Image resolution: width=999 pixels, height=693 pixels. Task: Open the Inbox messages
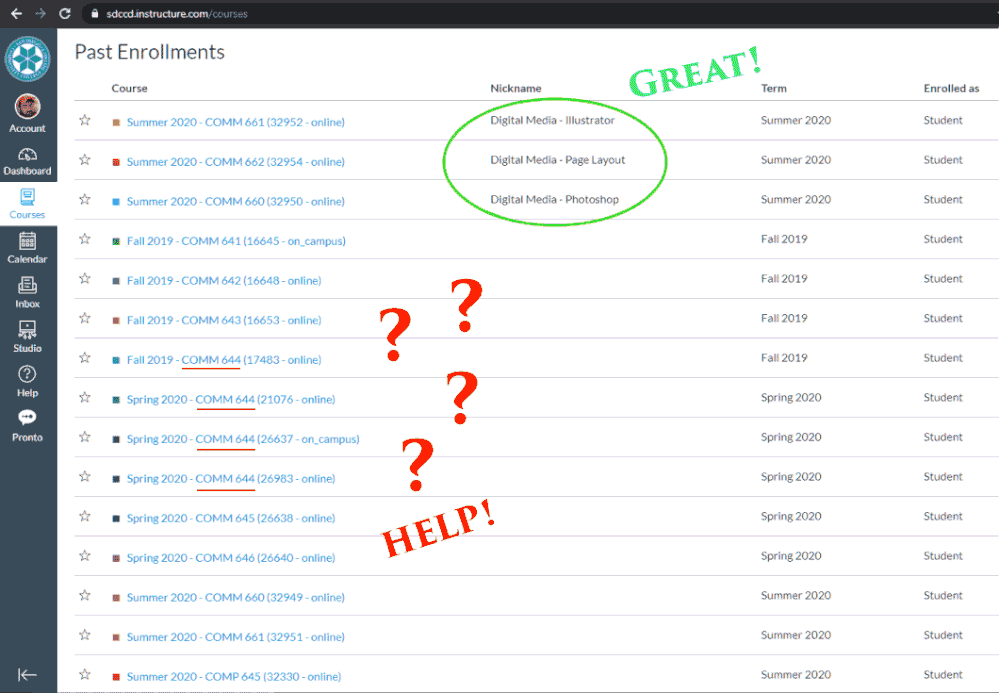tap(27, 292)
